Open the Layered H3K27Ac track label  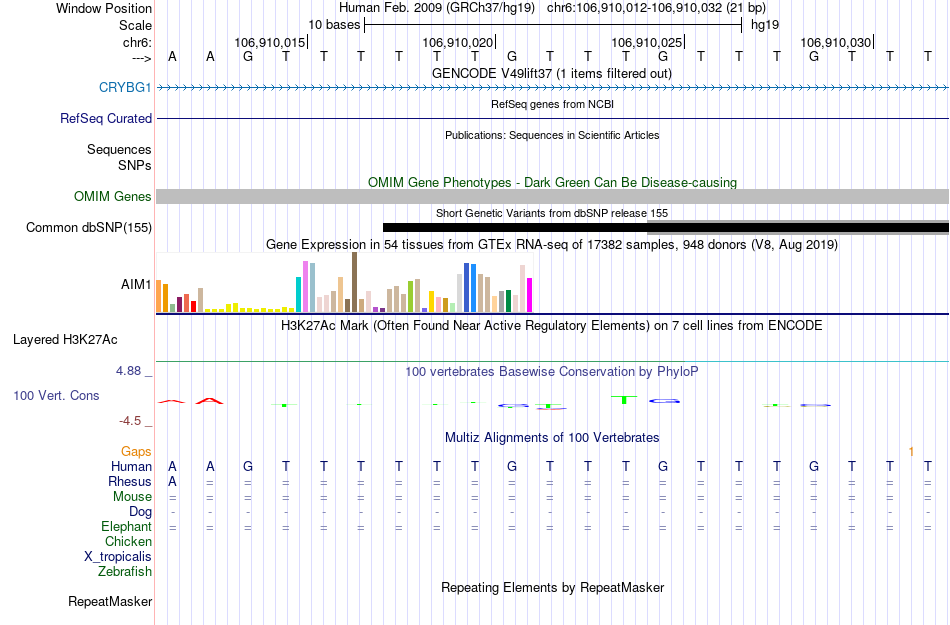coord(65,339)
